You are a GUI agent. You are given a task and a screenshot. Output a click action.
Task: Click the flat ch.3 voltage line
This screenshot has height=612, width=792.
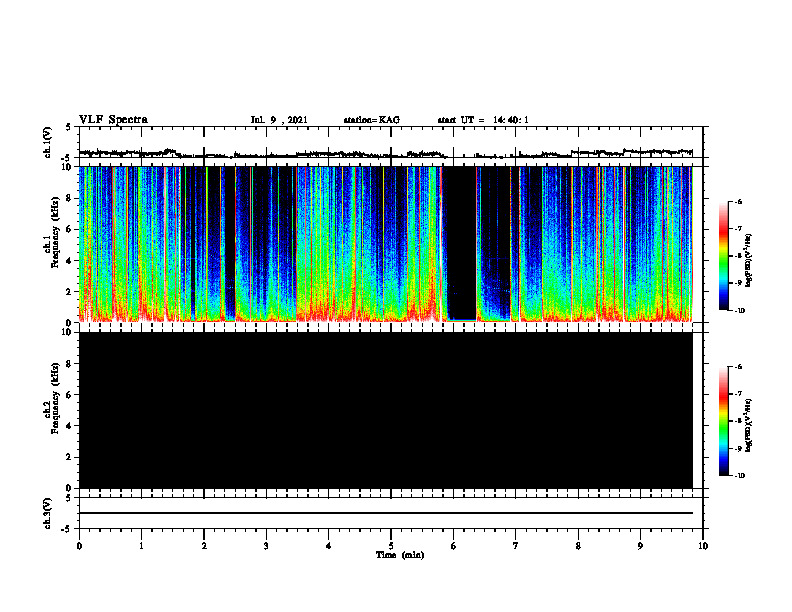coord(386,513)
